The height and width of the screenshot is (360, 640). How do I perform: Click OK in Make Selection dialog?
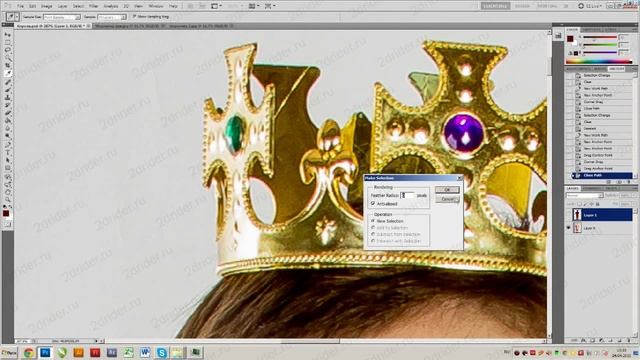447,190
